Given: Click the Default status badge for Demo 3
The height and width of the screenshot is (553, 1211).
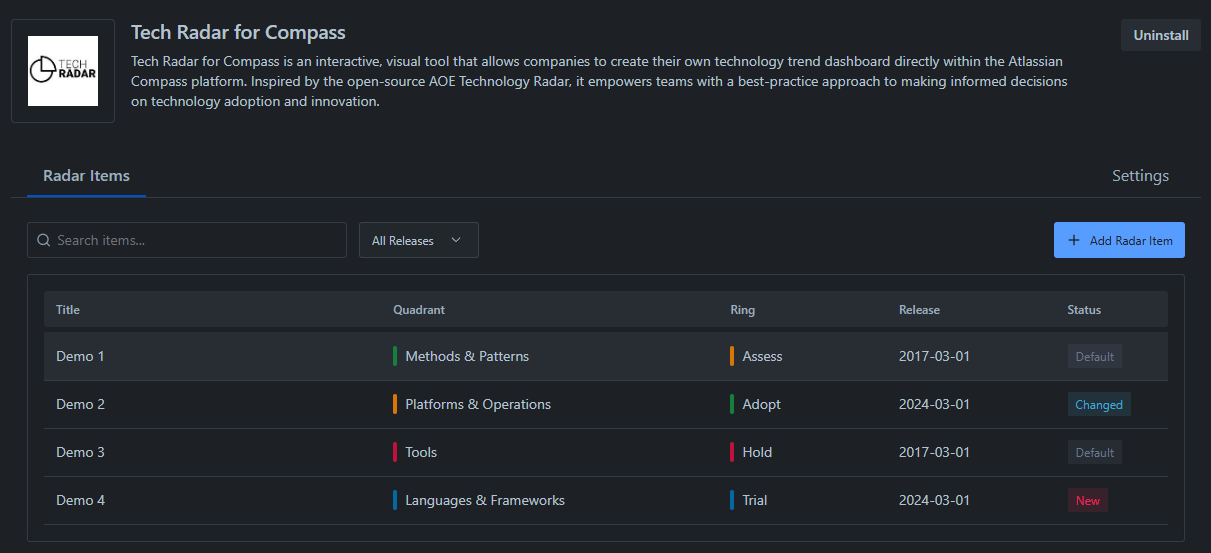Looking at the screenshot, I should click(1094, 452).
